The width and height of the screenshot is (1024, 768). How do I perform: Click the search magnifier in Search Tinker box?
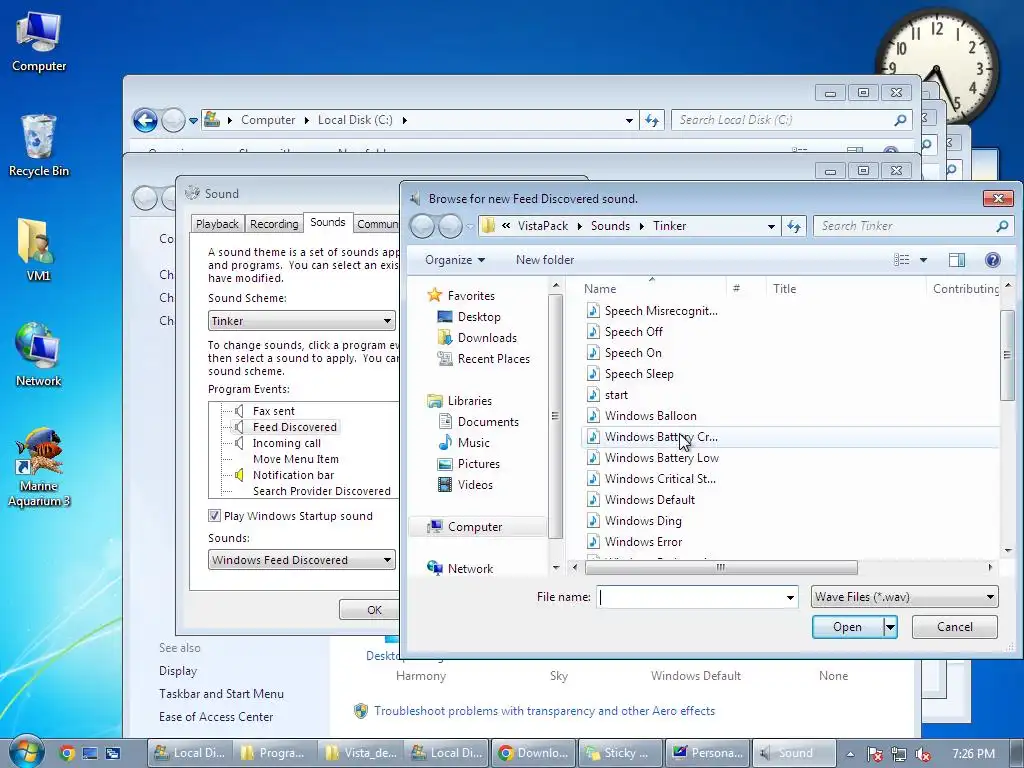1002,226
